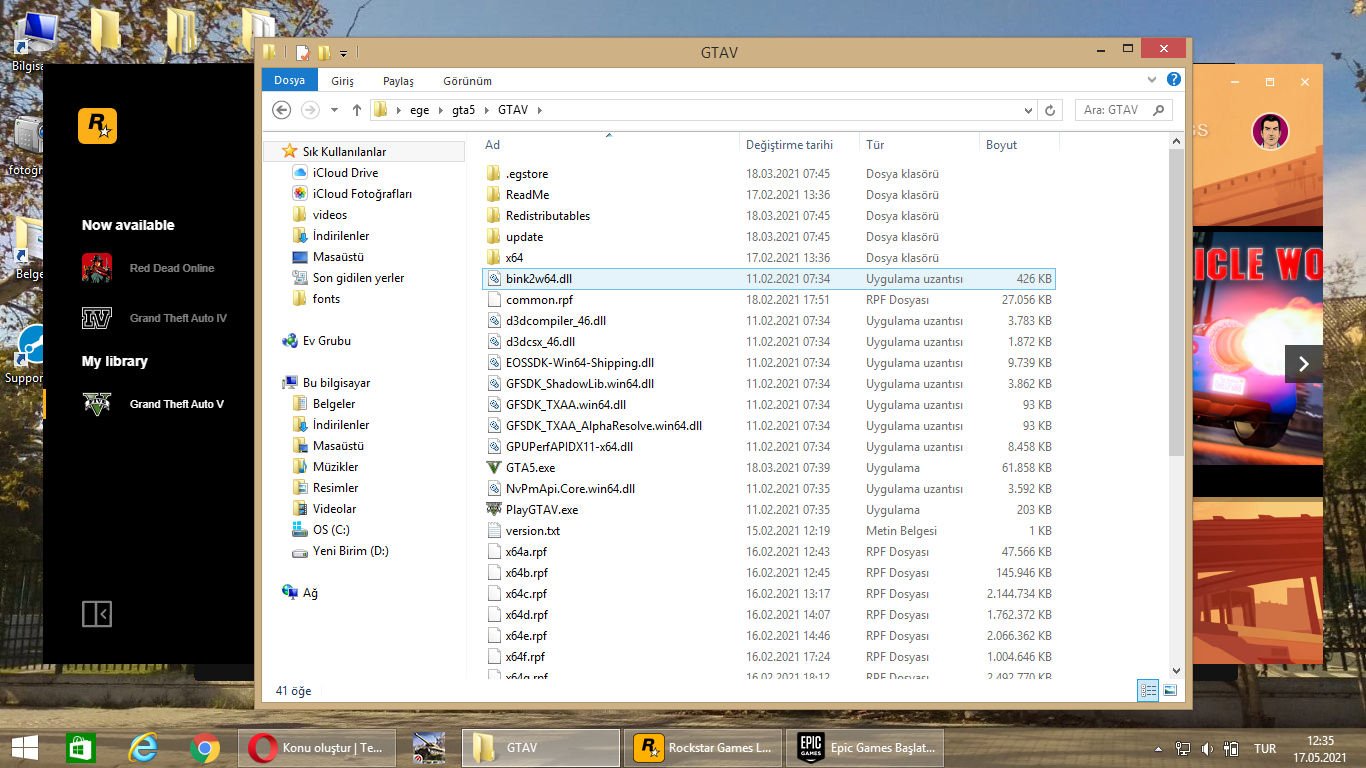Sort files by the Boyut column header
This screenshot has width=1366, height=768.
(x=1019, y=145)
